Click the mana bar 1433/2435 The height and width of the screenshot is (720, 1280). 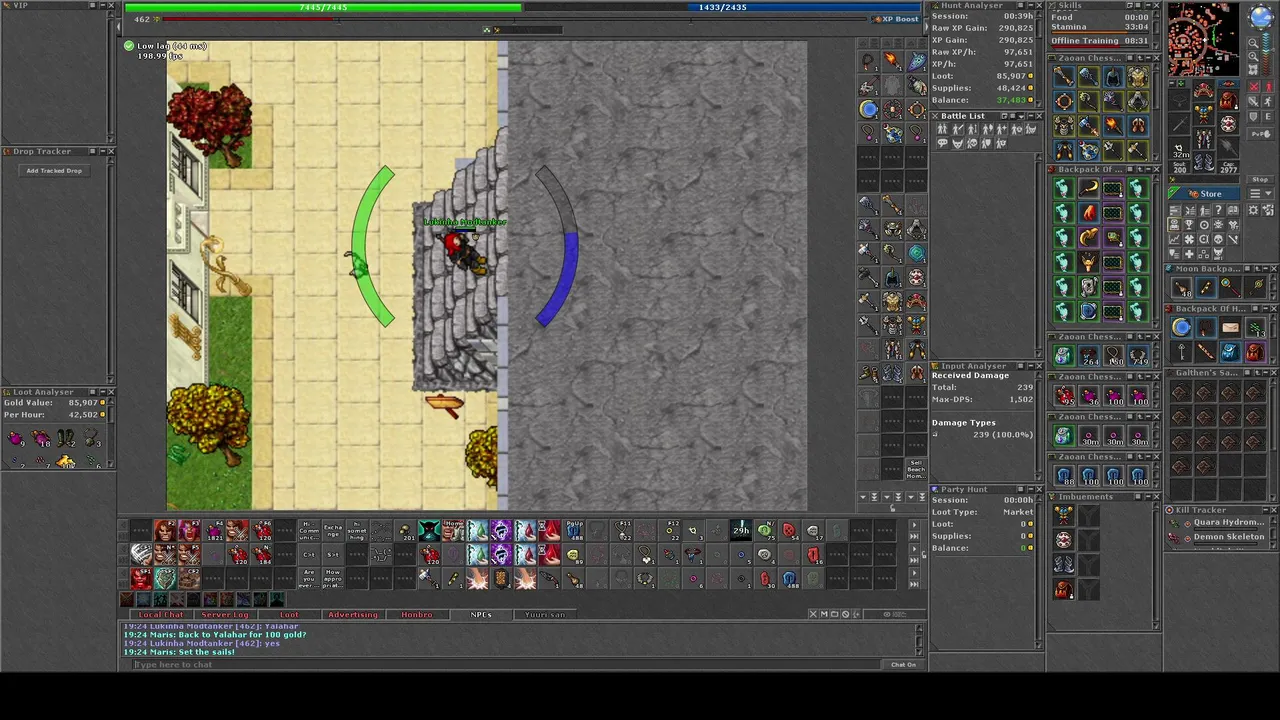click(722, 7)
